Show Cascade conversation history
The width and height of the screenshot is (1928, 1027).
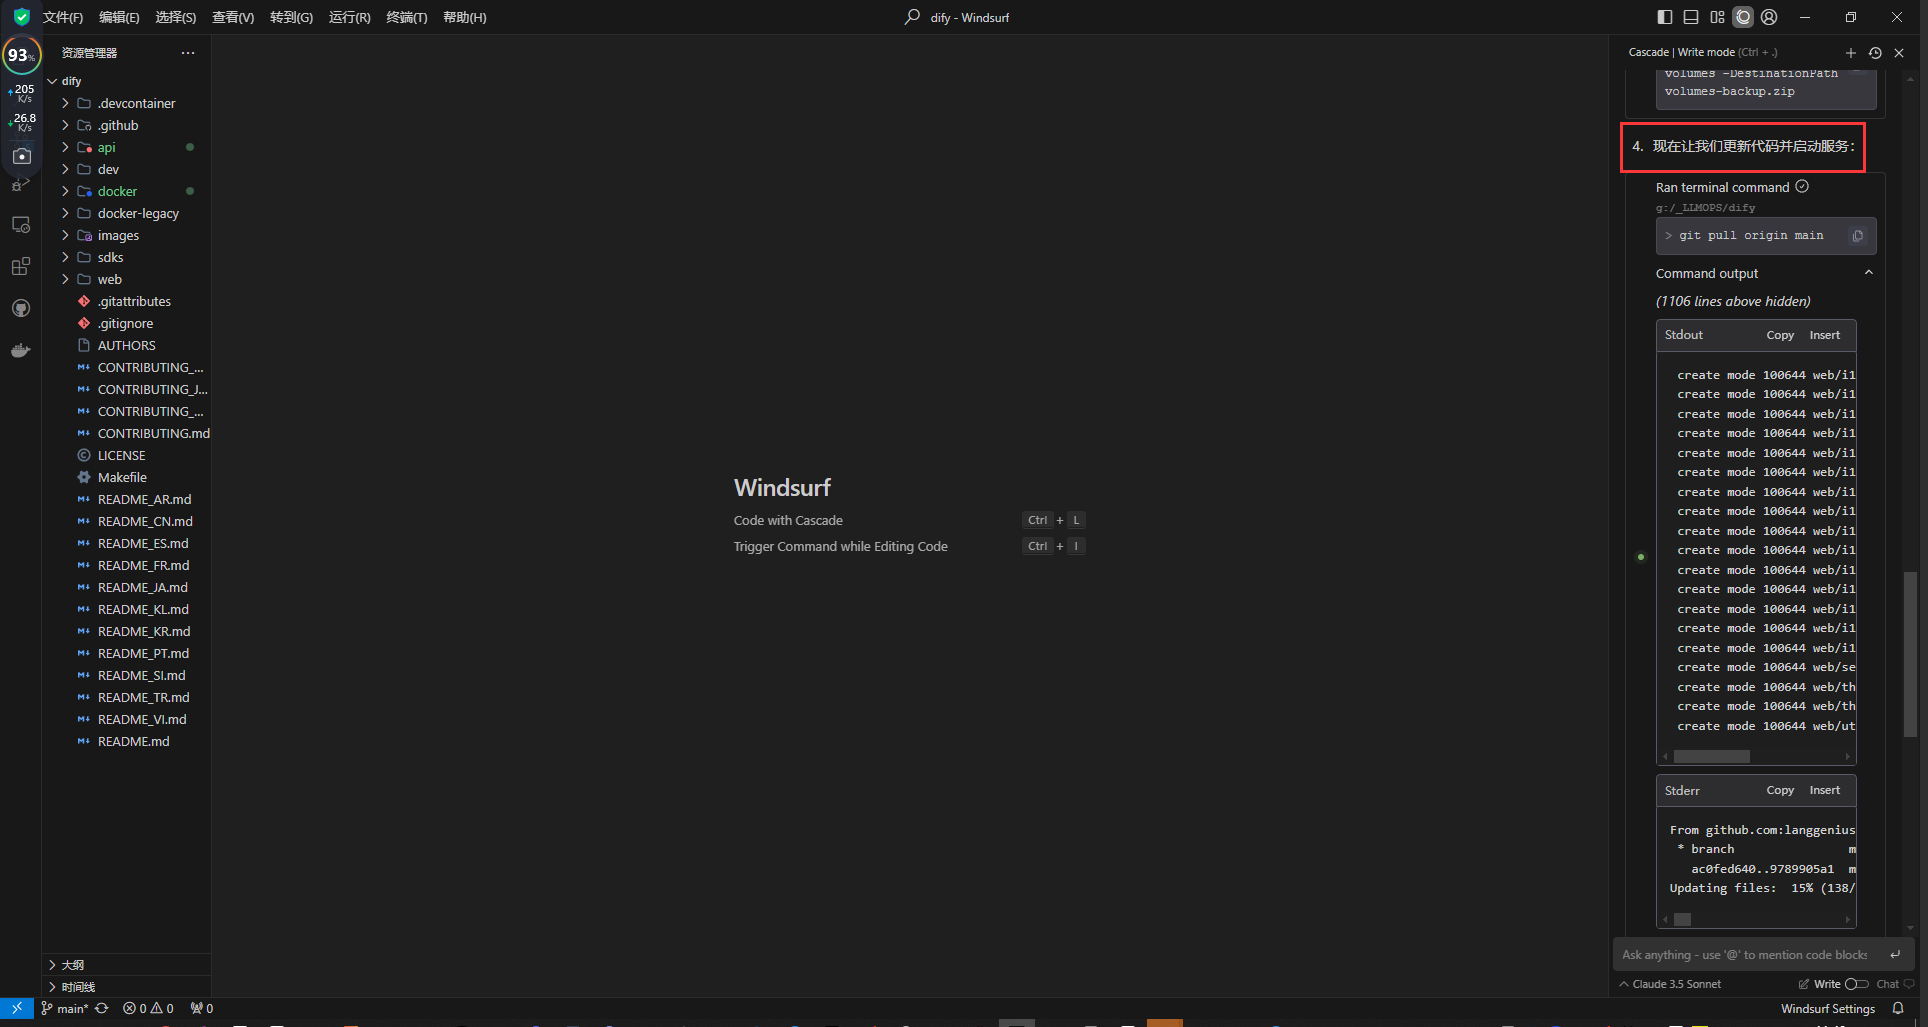tap(1875, 53)
